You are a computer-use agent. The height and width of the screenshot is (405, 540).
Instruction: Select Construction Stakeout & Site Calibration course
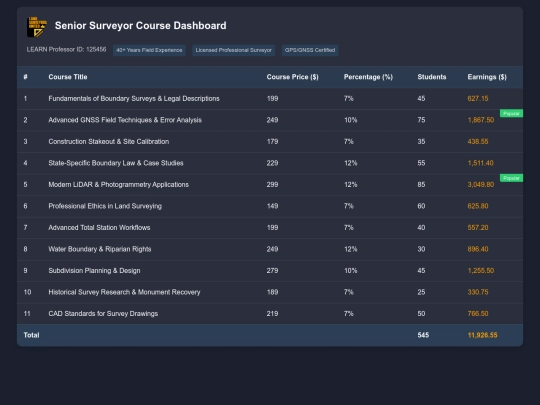tap(108, 142)
